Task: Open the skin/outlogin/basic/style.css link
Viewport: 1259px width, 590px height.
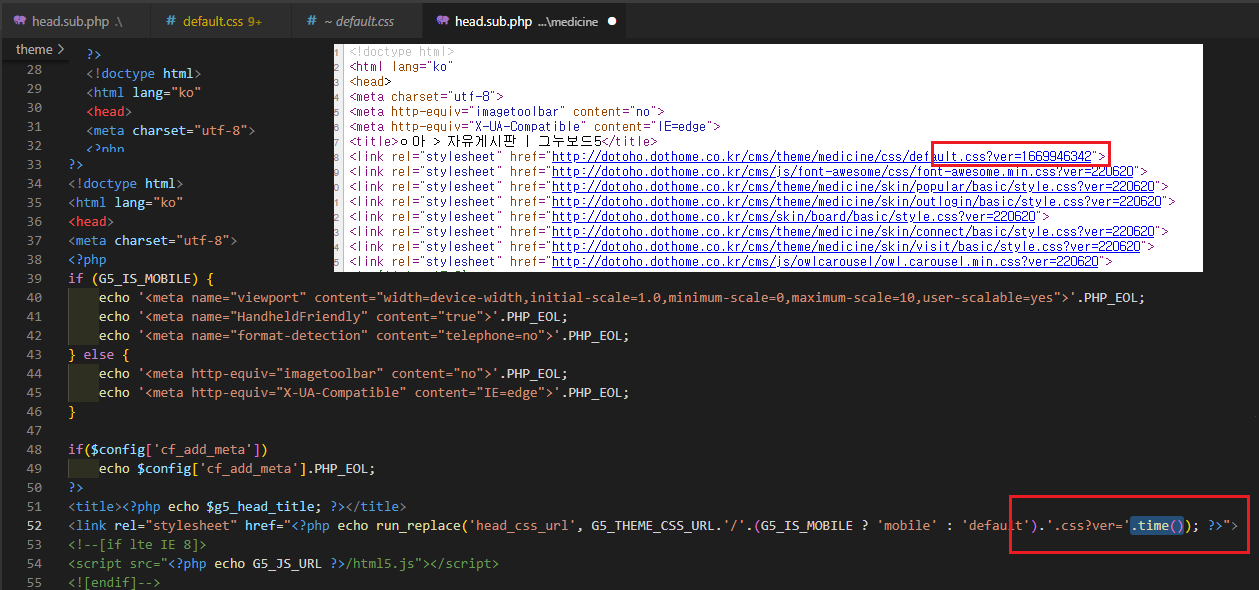Action: click(x=857, y=201)
